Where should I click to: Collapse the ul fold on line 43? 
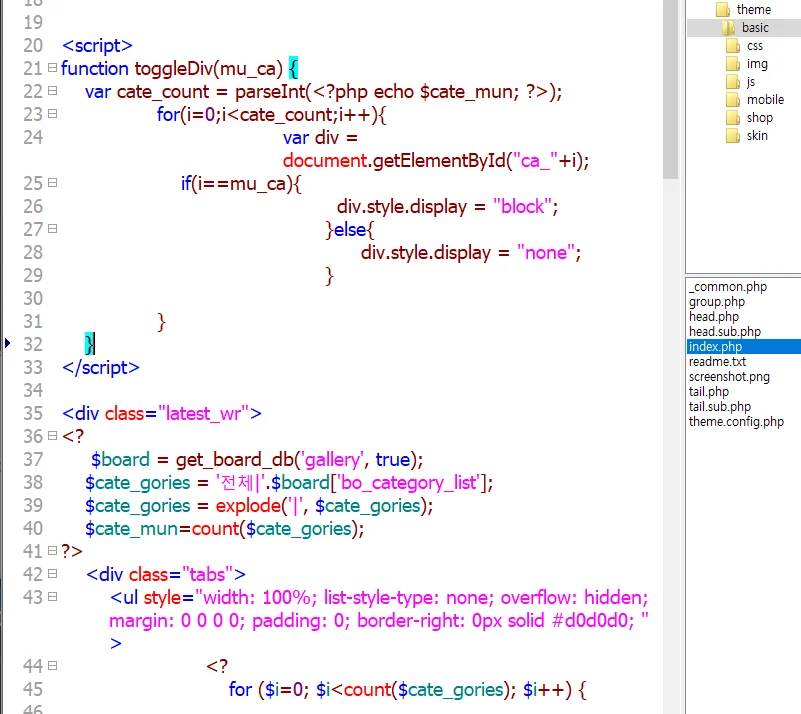(52, 596)
